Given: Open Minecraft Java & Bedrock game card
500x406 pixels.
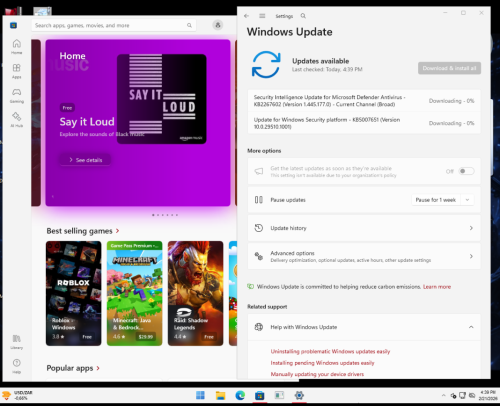Looking at the screenshot, I should [x=134, y=293].
